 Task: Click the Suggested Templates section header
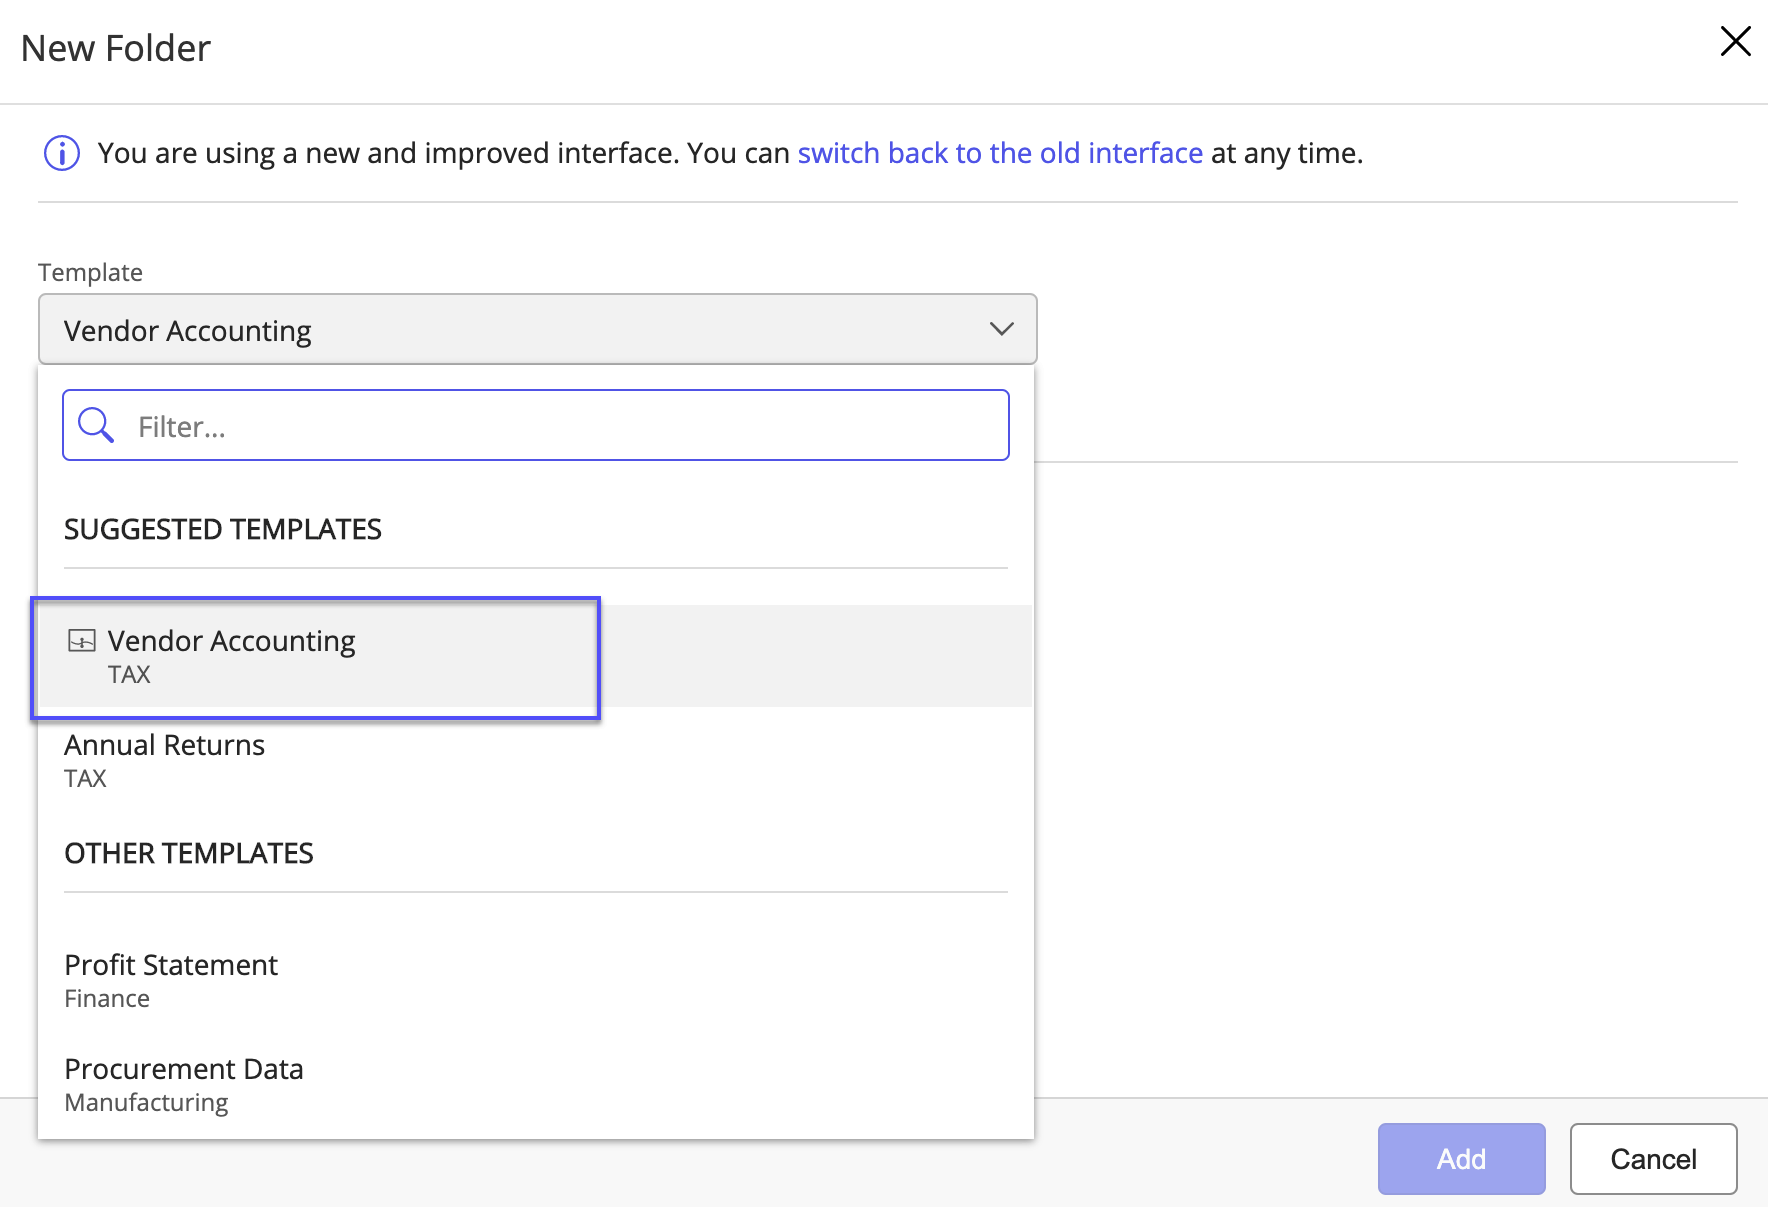click(x=223, y=530)
